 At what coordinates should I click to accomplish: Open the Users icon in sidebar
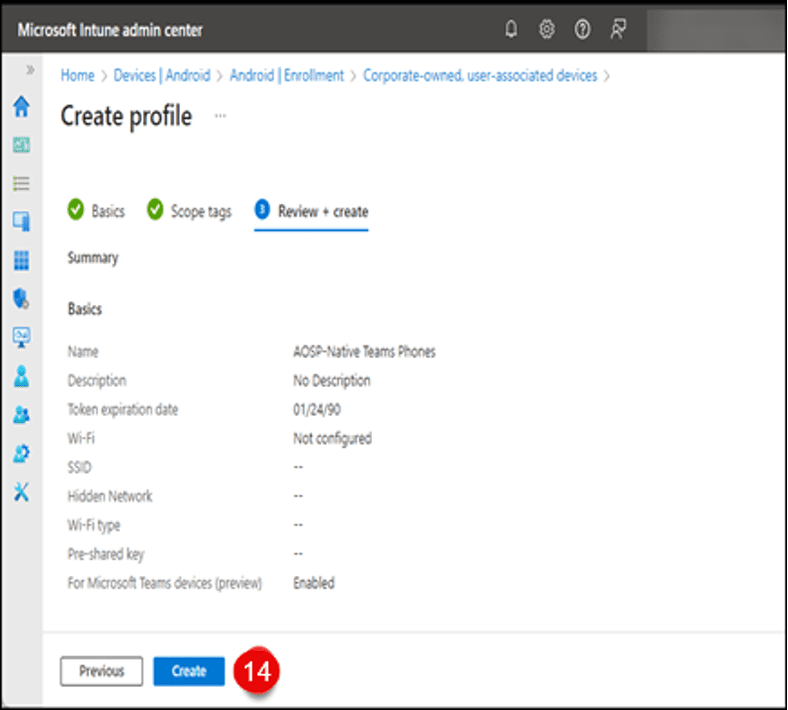click(21, 376)
